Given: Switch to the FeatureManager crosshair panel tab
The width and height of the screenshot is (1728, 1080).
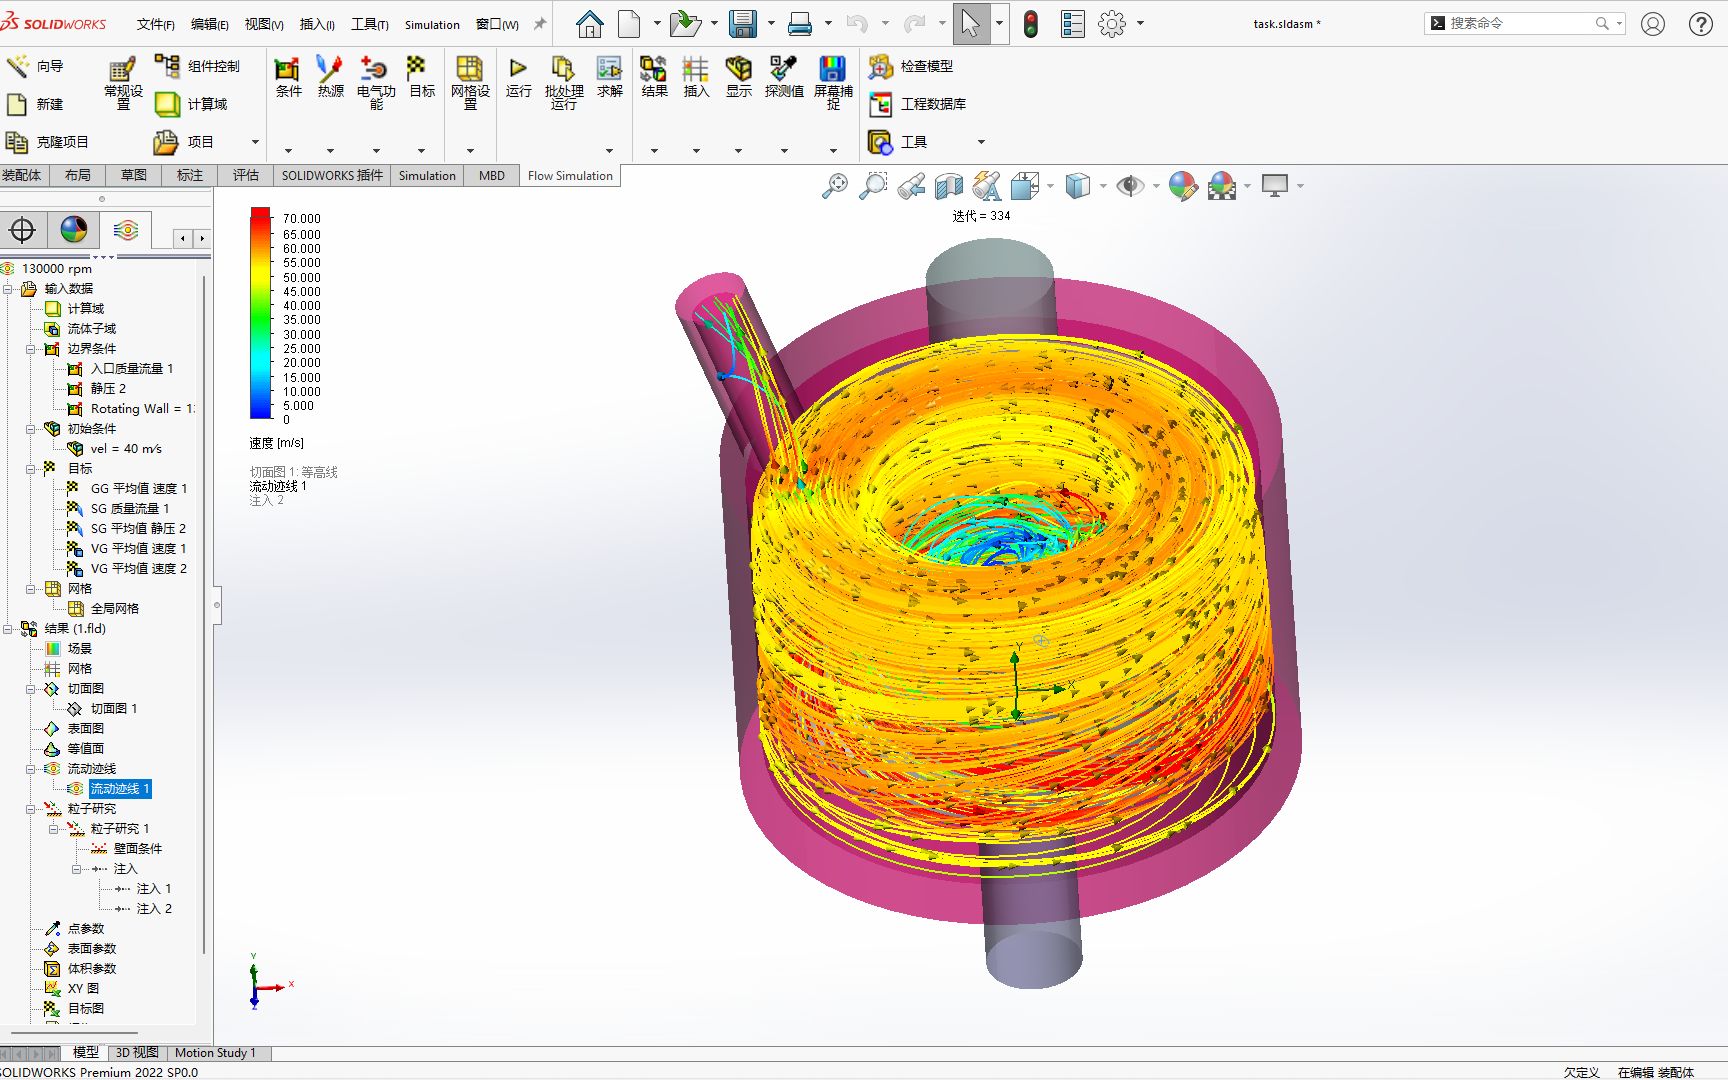Looking at the screenshot, I should tap(22, 231).
